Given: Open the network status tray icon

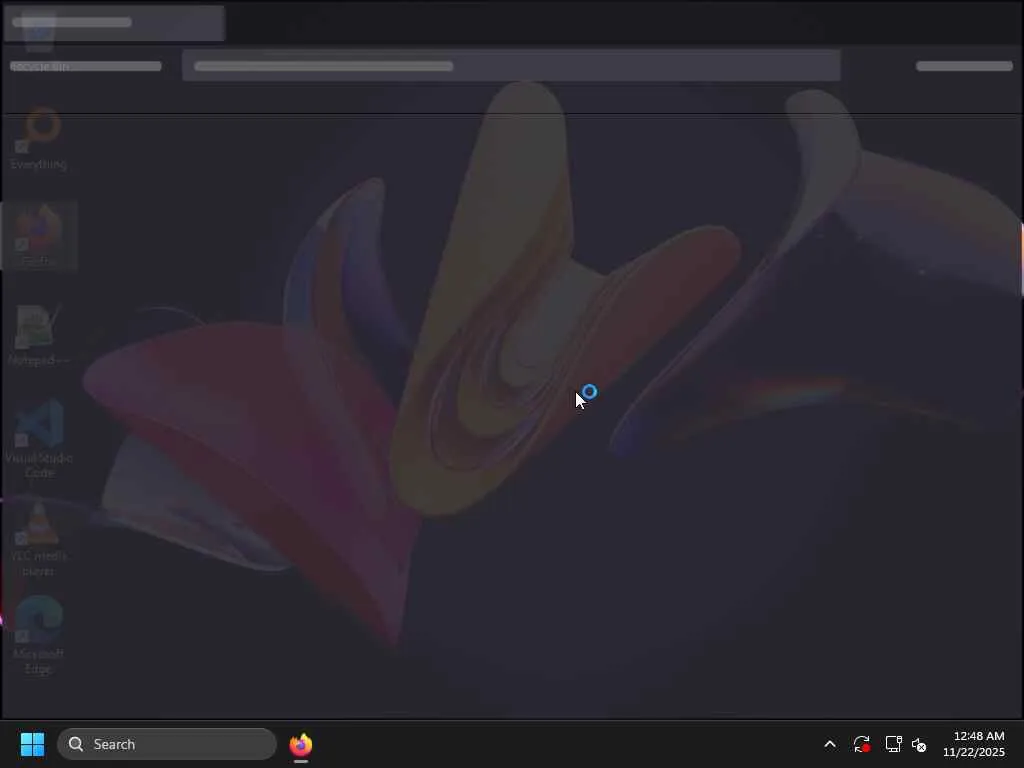Looking at the screenshot, I should pyautogui.click(x=893, y=744).
